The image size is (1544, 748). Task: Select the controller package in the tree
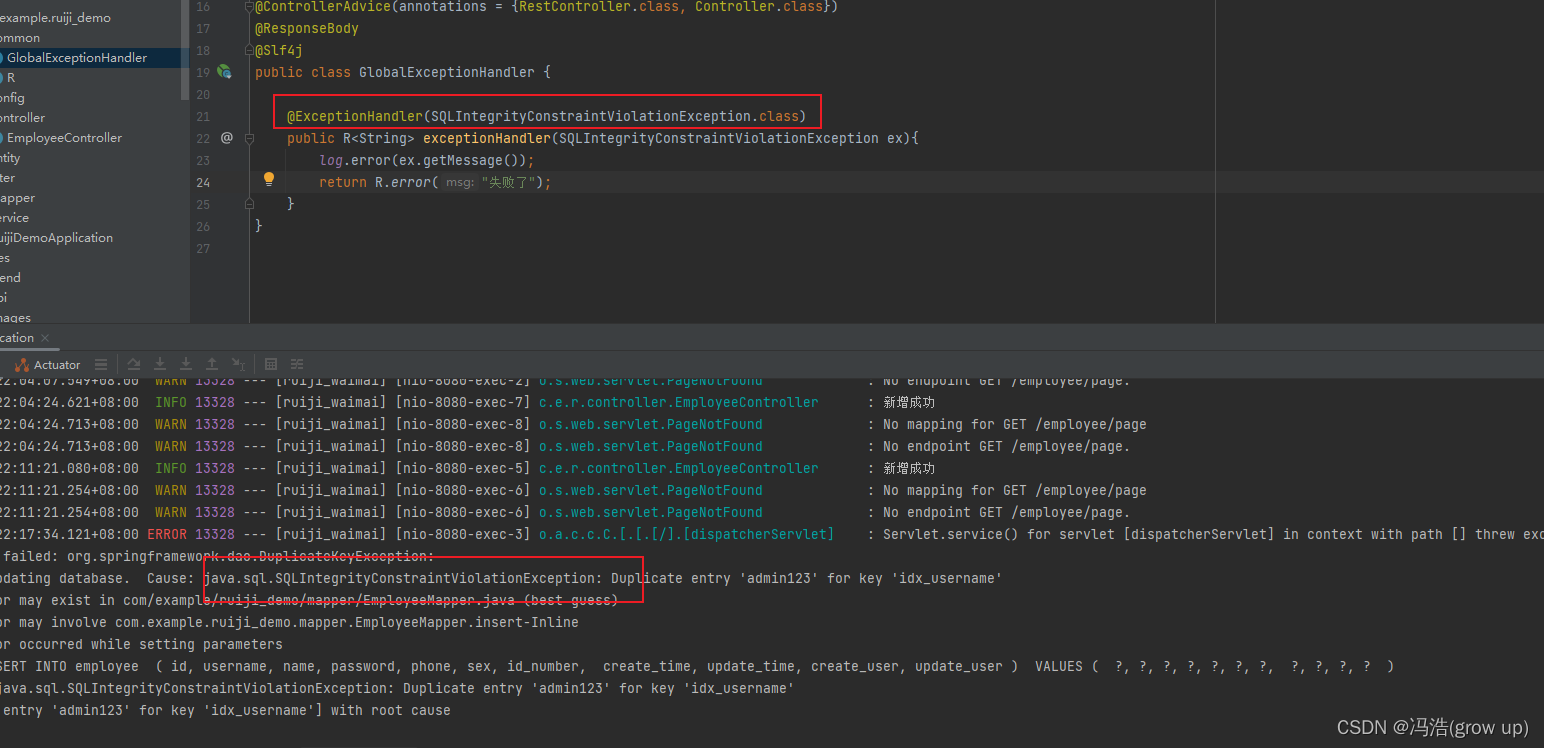click(x=22, y=118)
